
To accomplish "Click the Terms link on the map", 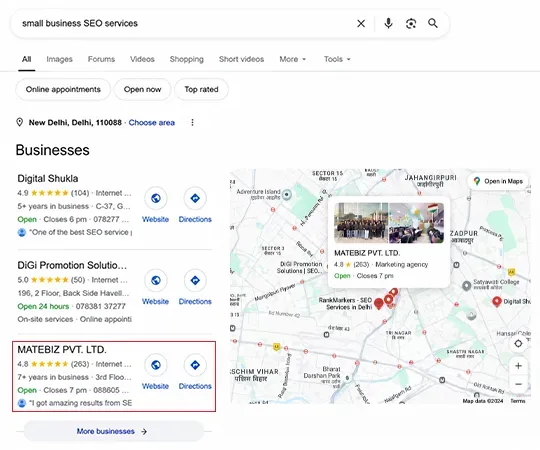I will click(518, 401).
